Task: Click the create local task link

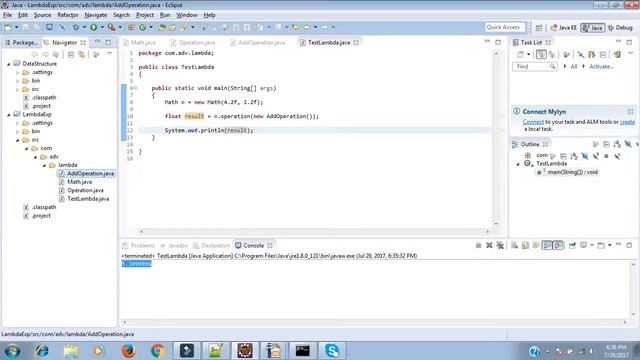Action: click(x=627, y=122)
